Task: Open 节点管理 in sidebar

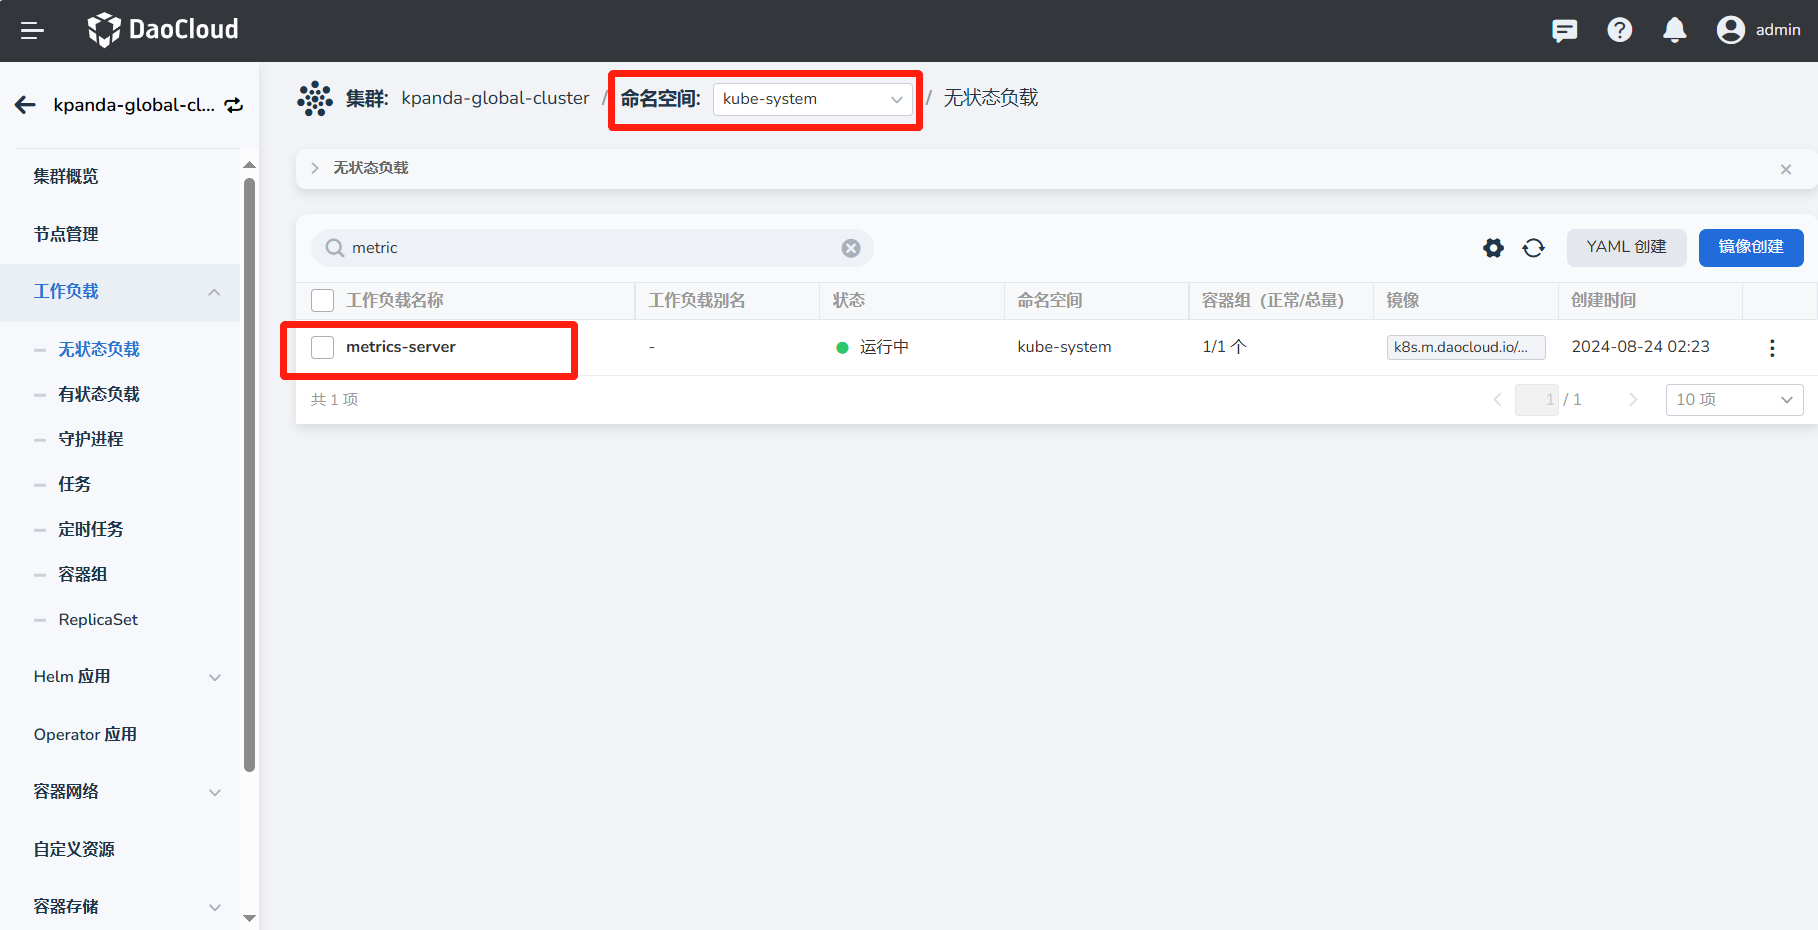Action: pyautogui.click(x=66, y=234)
